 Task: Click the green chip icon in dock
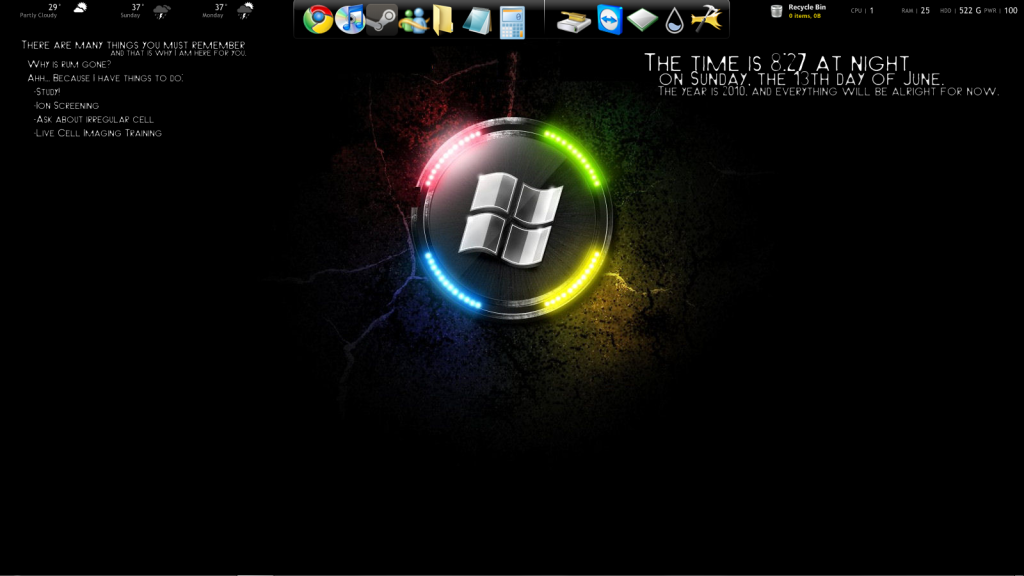tap(643, 20)
